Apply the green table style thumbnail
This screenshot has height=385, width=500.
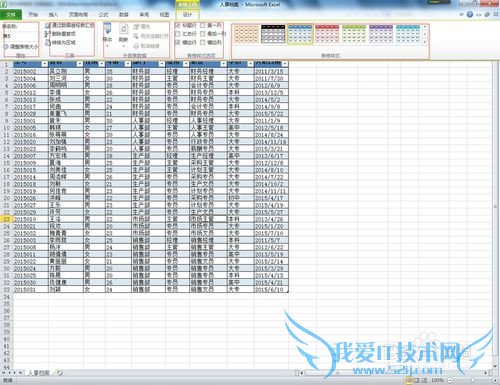[354, 34]
